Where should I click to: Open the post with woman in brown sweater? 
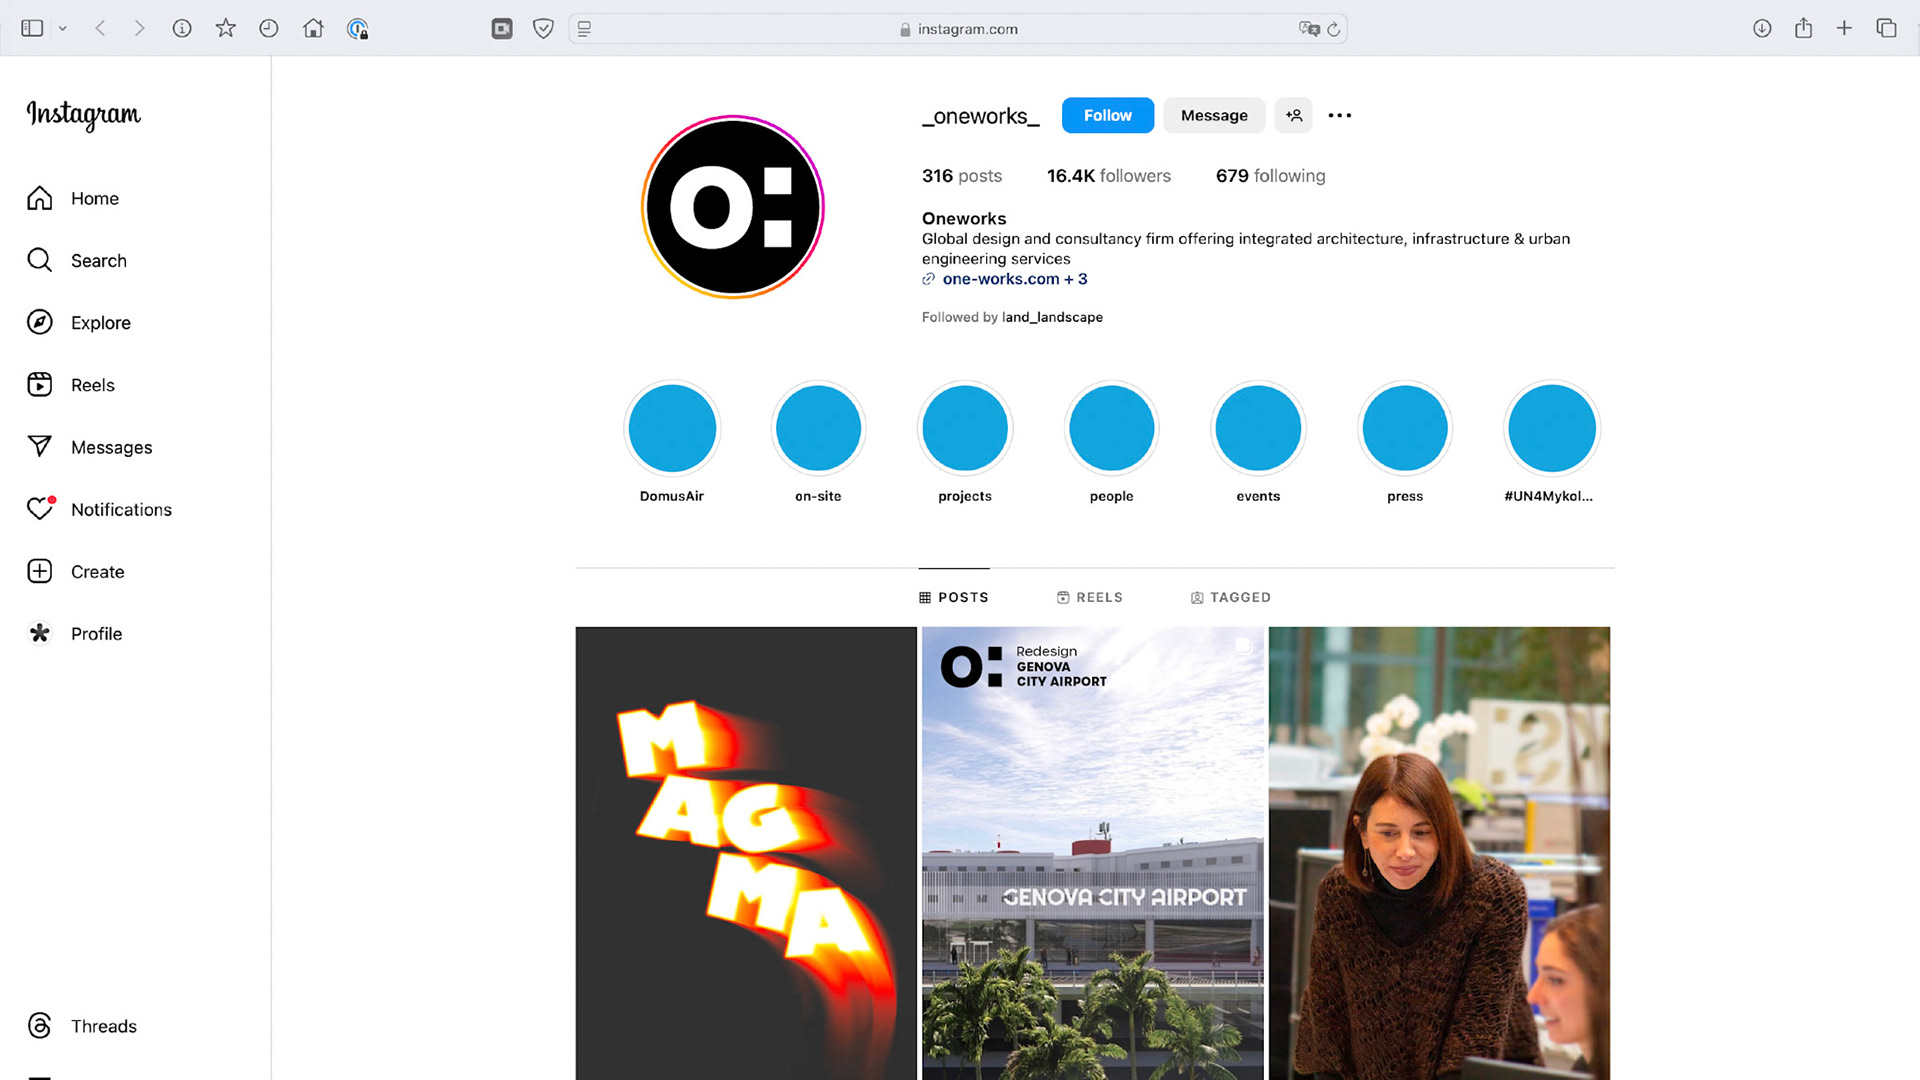click(1440, 853)
